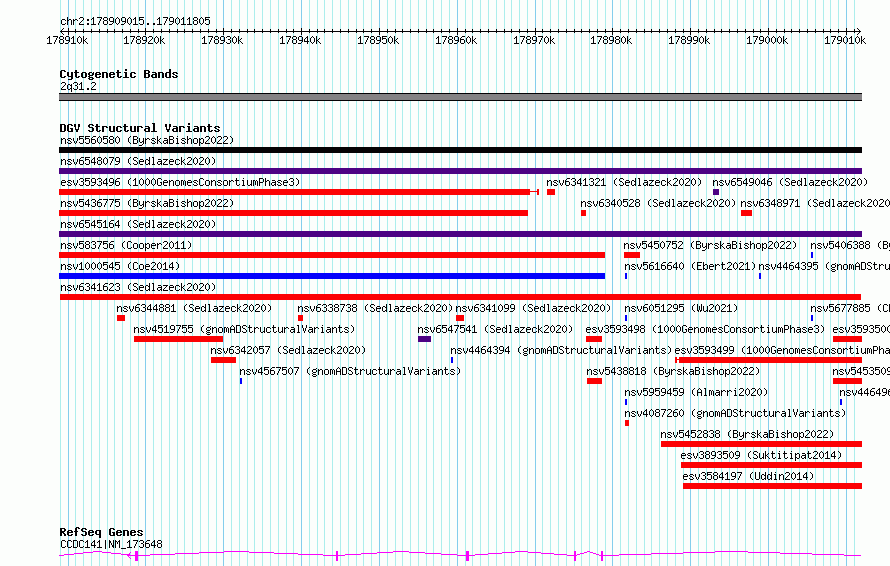This screenshot has width=890, height=566.
Task: Open esv3593496 1000GenomesConsortiumPhase3 variant
Action: tap(180, 182)
